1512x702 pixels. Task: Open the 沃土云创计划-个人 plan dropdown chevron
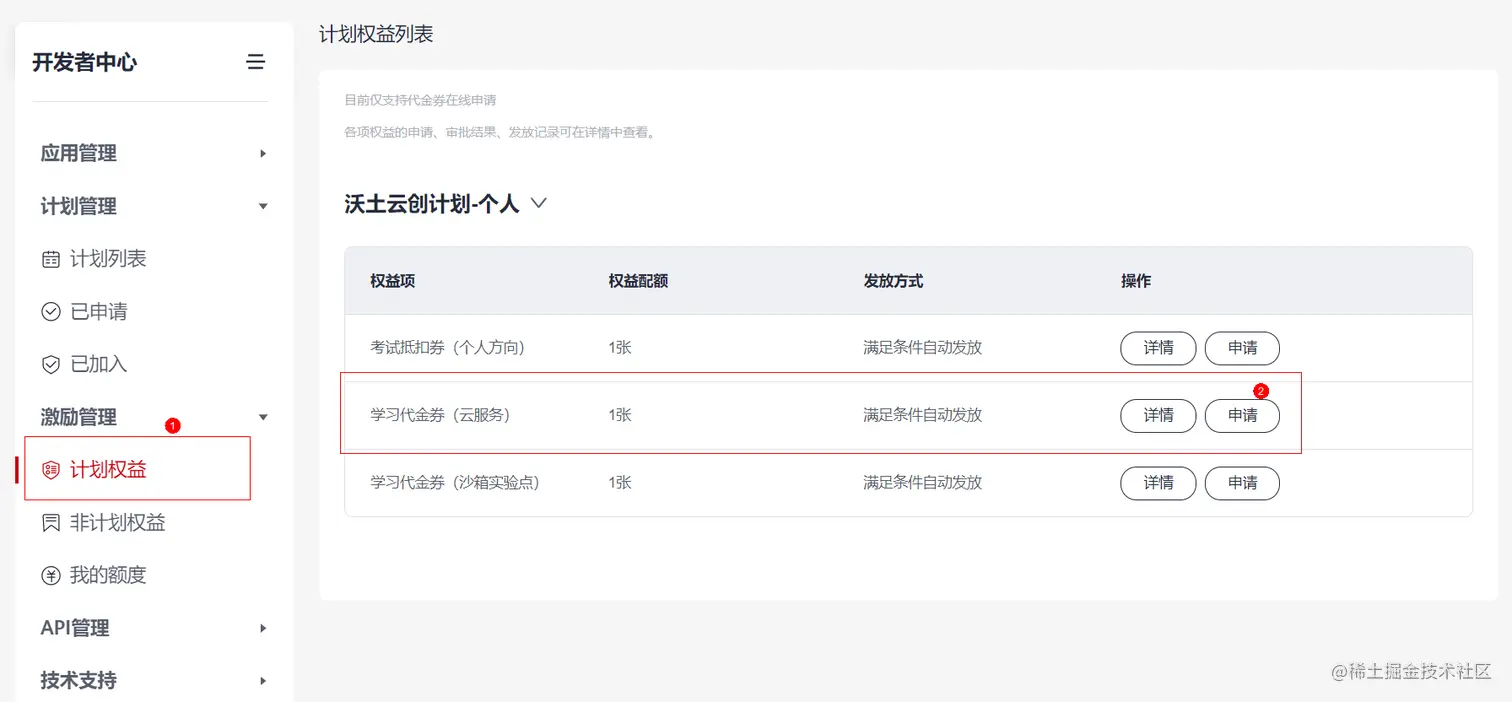[538, 203]
